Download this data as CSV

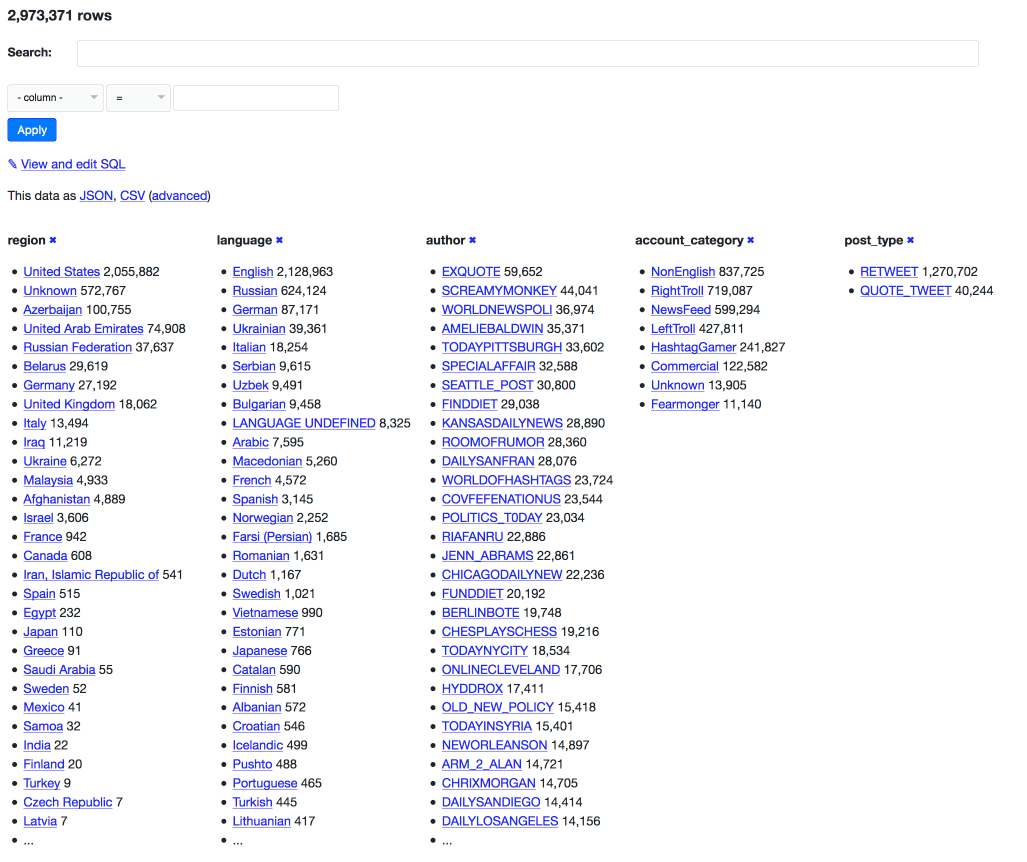pyautogui.click(x=132, y=196)
